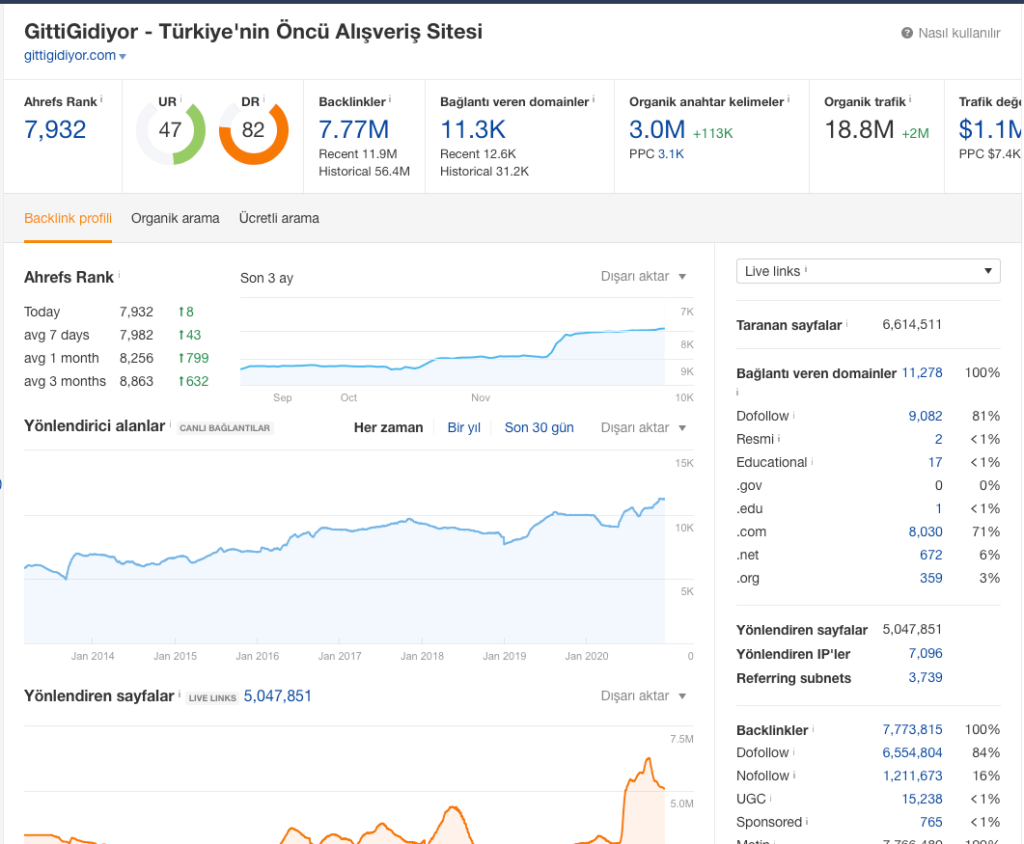Open 11,278 referring domains count
Screen dimensions: 1024x844
tap(922, 373)
